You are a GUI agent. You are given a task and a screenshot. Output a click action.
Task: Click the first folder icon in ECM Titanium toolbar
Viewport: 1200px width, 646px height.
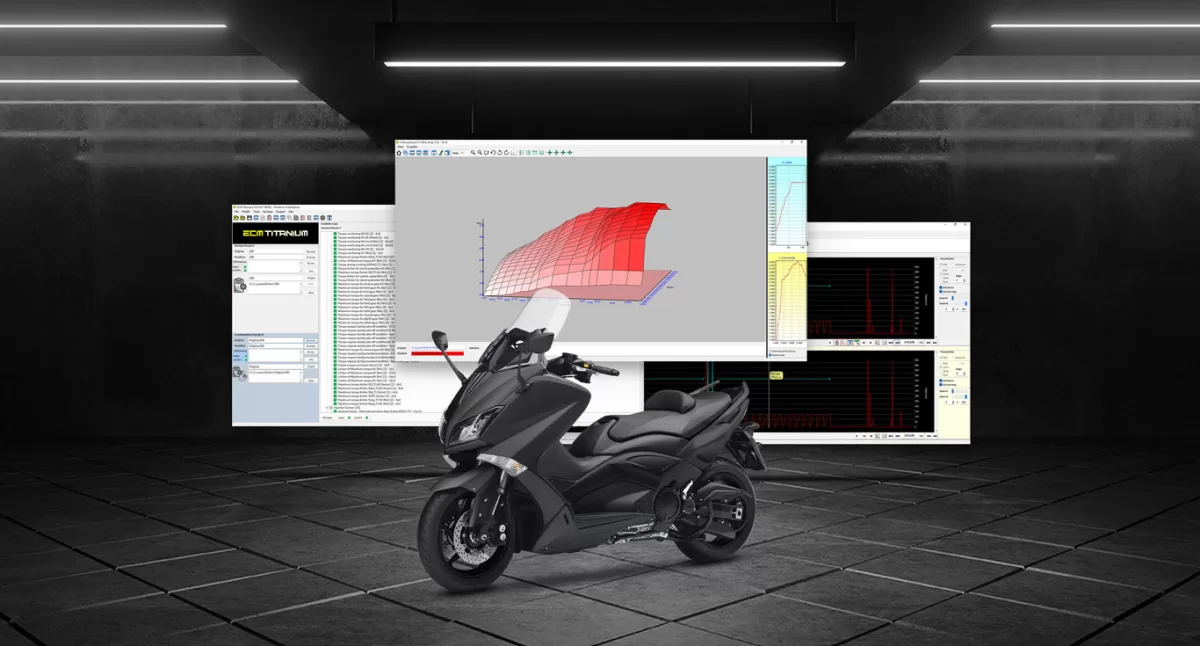(236, 218)
